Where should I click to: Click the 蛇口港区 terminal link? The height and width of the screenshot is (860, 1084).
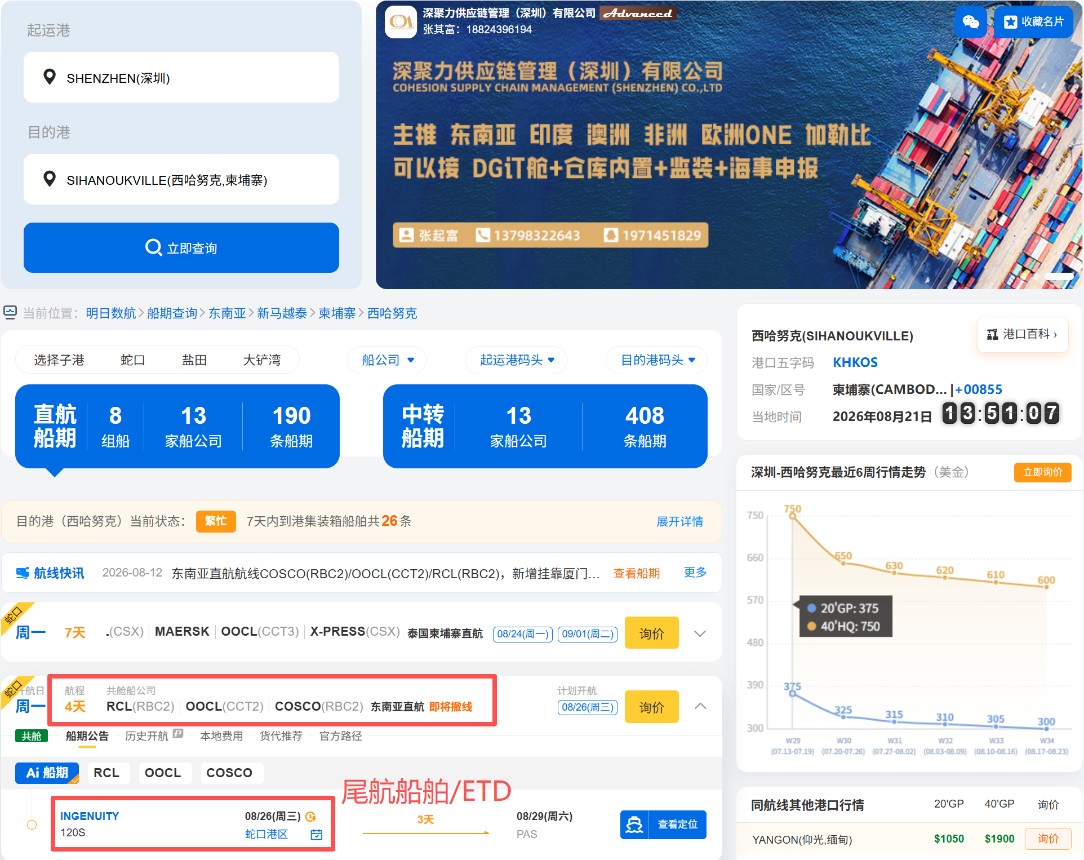pos(266,834)
